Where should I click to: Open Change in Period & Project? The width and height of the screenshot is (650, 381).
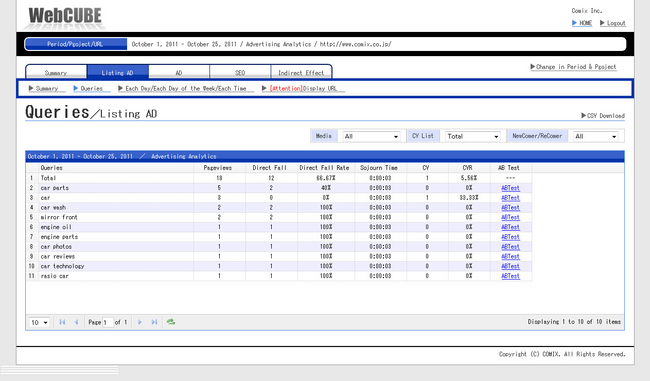pos(573,67)
